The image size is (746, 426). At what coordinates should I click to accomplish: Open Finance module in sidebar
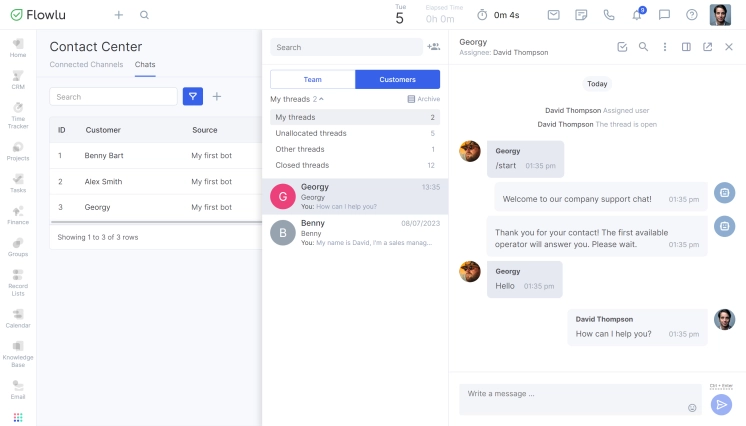[x=18, y=215]
